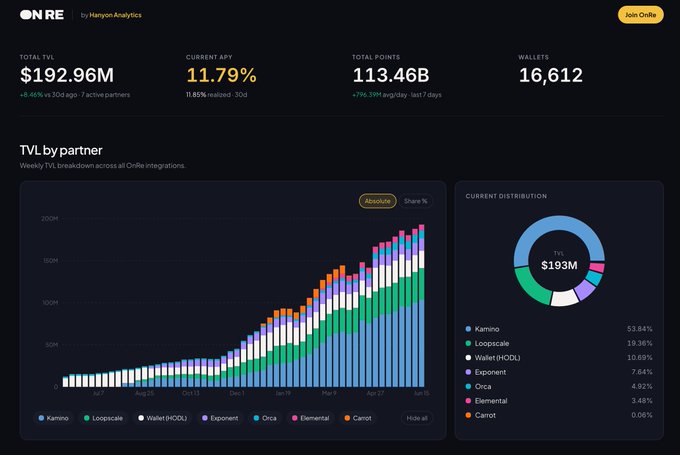680x455 pixels.
Task: Click the Jul 7 x-axis label
Action: [98, 393]
